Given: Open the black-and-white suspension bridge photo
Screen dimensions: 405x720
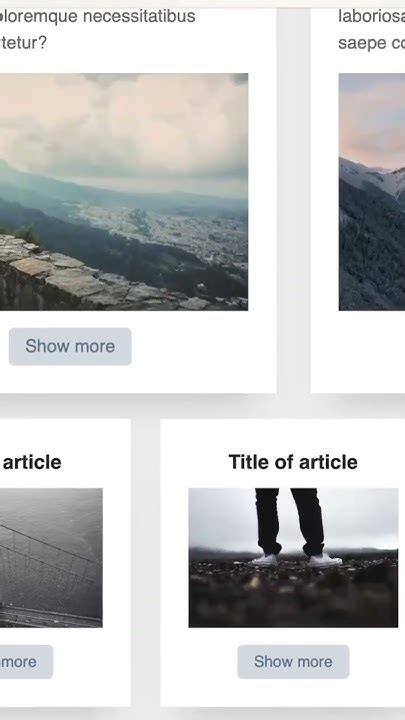Looking at the screenshot, I should click(51, 557).
